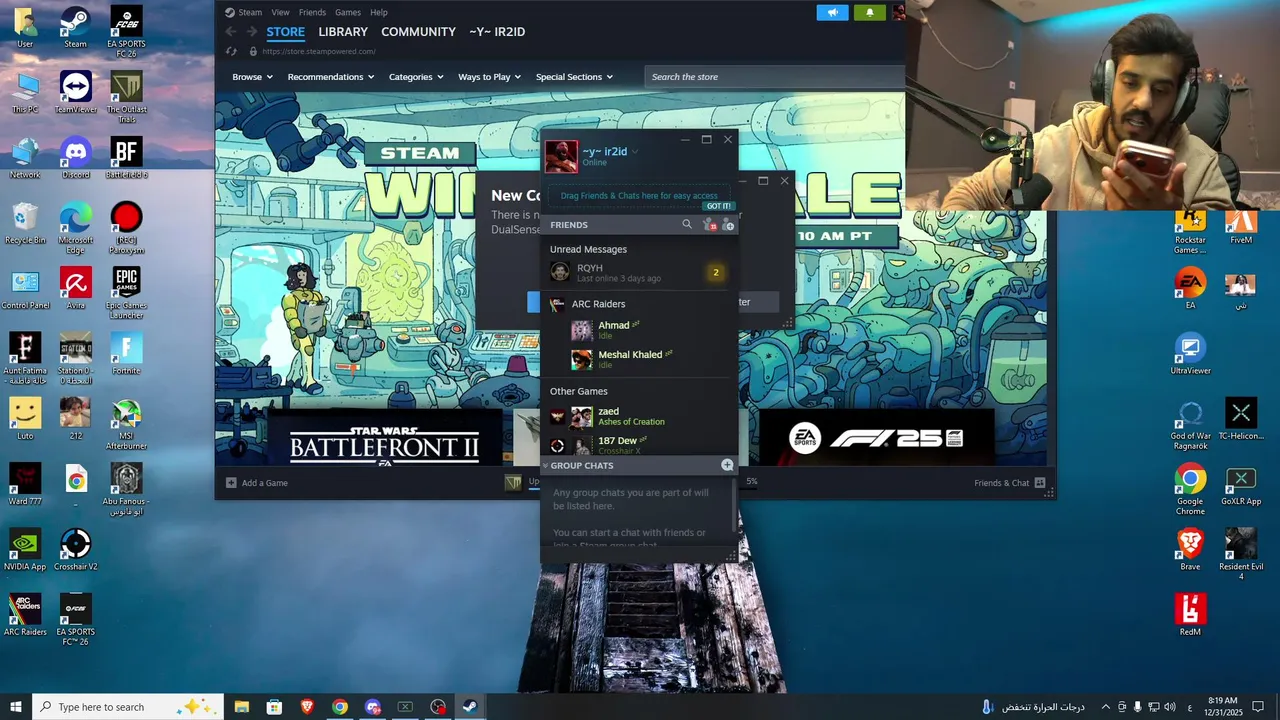The height and width of the screenshot is (720, 1280).
Task: Open the F1 25 game banner
Action: [x=877, y=437]
